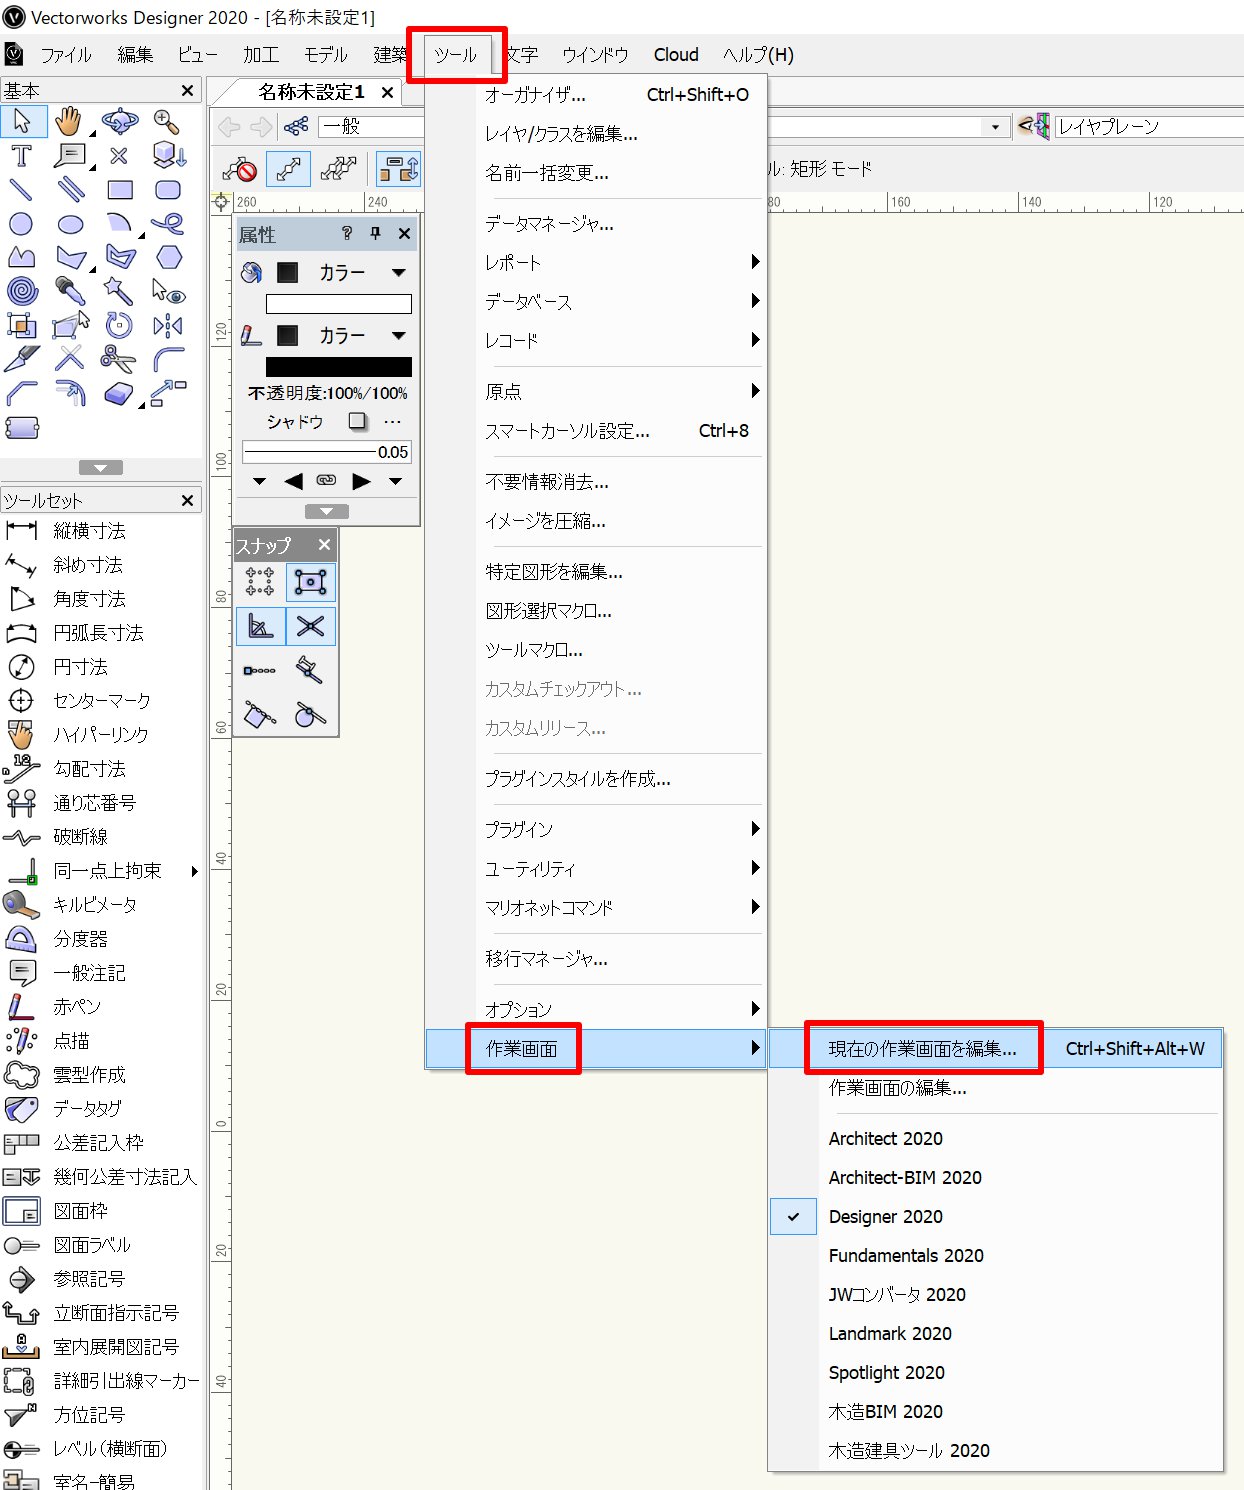The image size is (1244, 1490).
Task: Choose the Double Line tool
Action: (x=69, y=190)
